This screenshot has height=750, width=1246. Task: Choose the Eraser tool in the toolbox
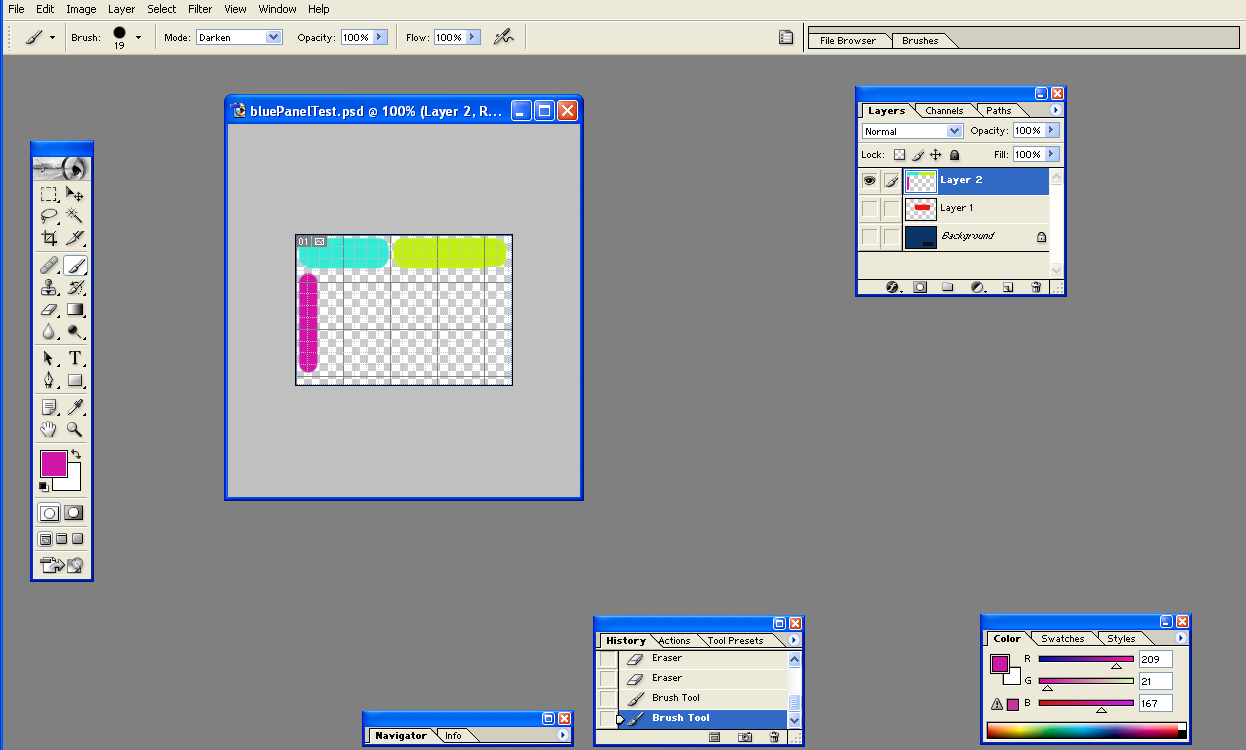[x=49, y=310]
